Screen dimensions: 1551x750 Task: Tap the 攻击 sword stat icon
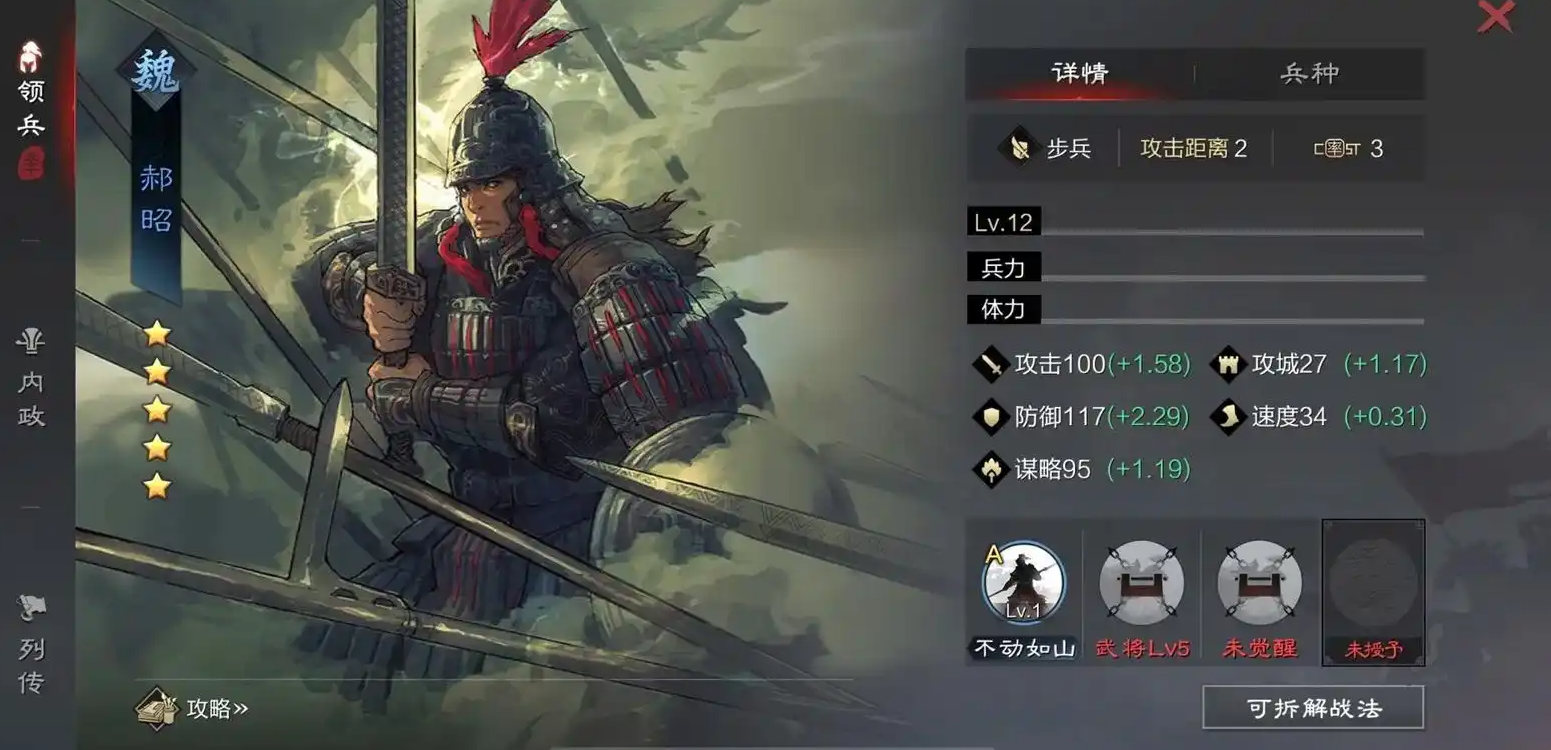coord(991,364)
